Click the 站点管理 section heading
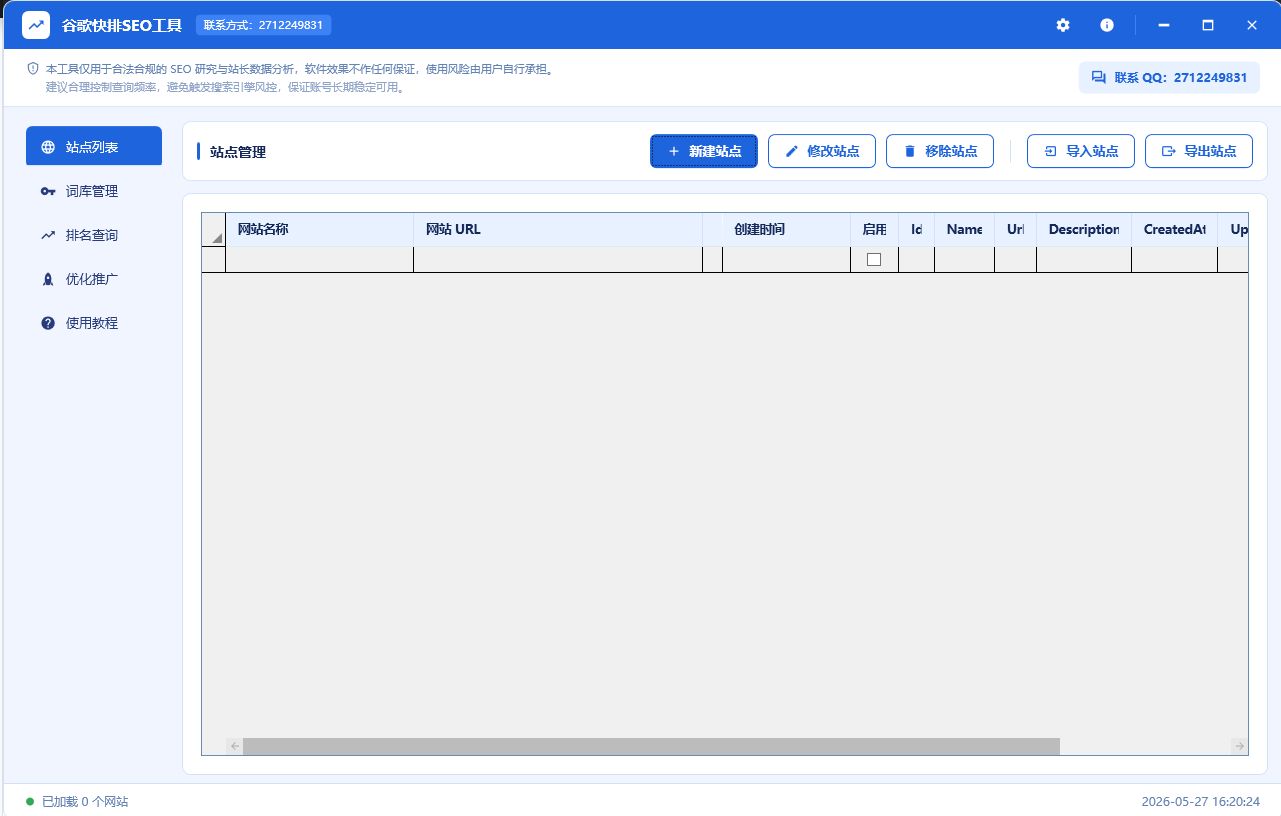This screenshot has height=816, width=1281. pos(238,152)
